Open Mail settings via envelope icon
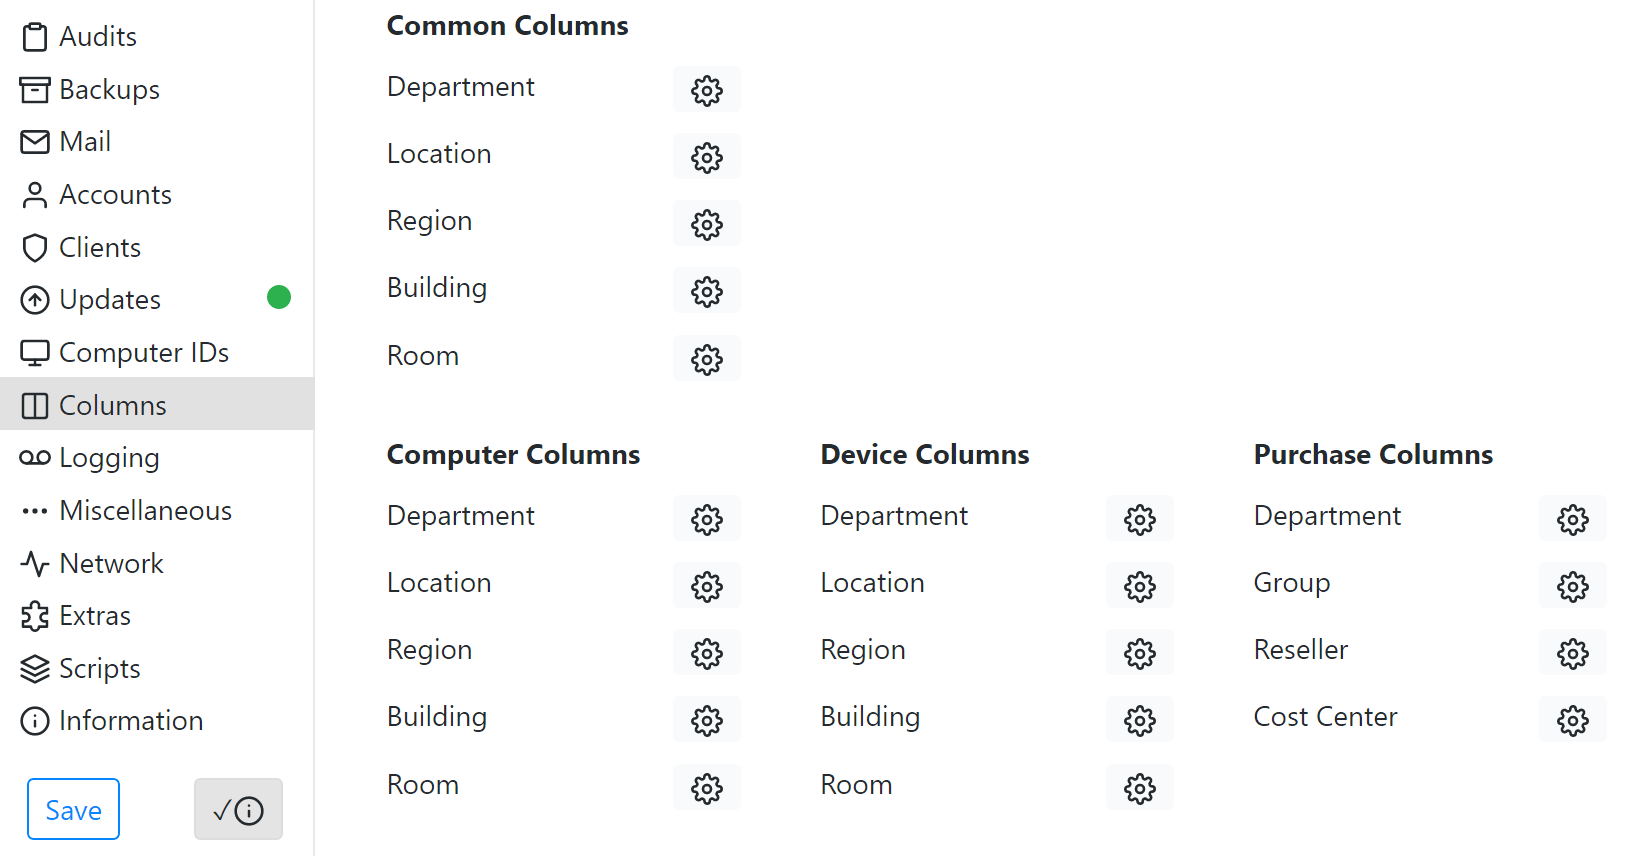Screen dimensions: 1648x856 [36, 141]
